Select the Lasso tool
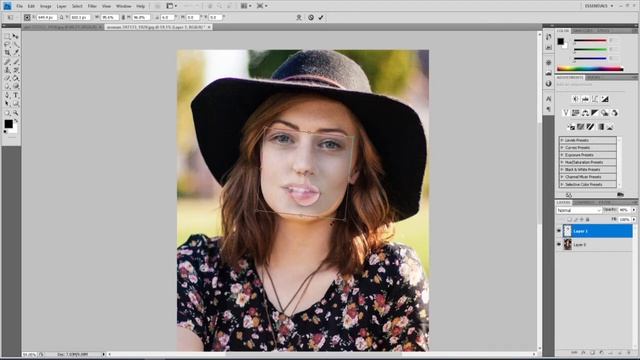The width and height of the screenshot is (640, 360). tap(7, 44)
